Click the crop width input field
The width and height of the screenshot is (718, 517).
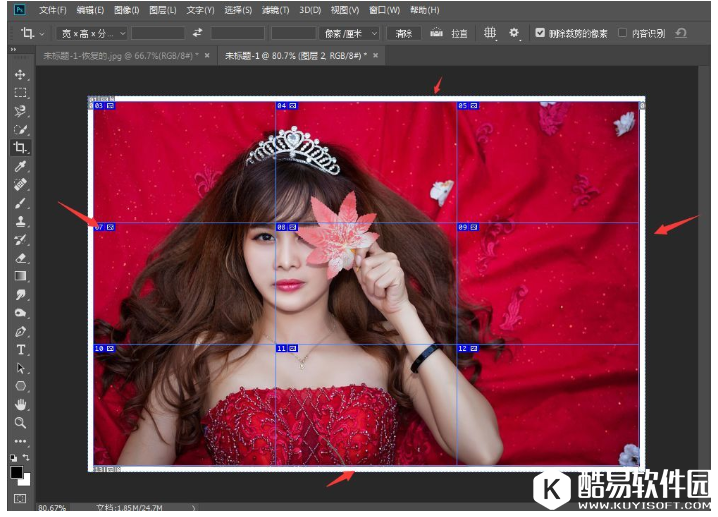tap(158, 33)
